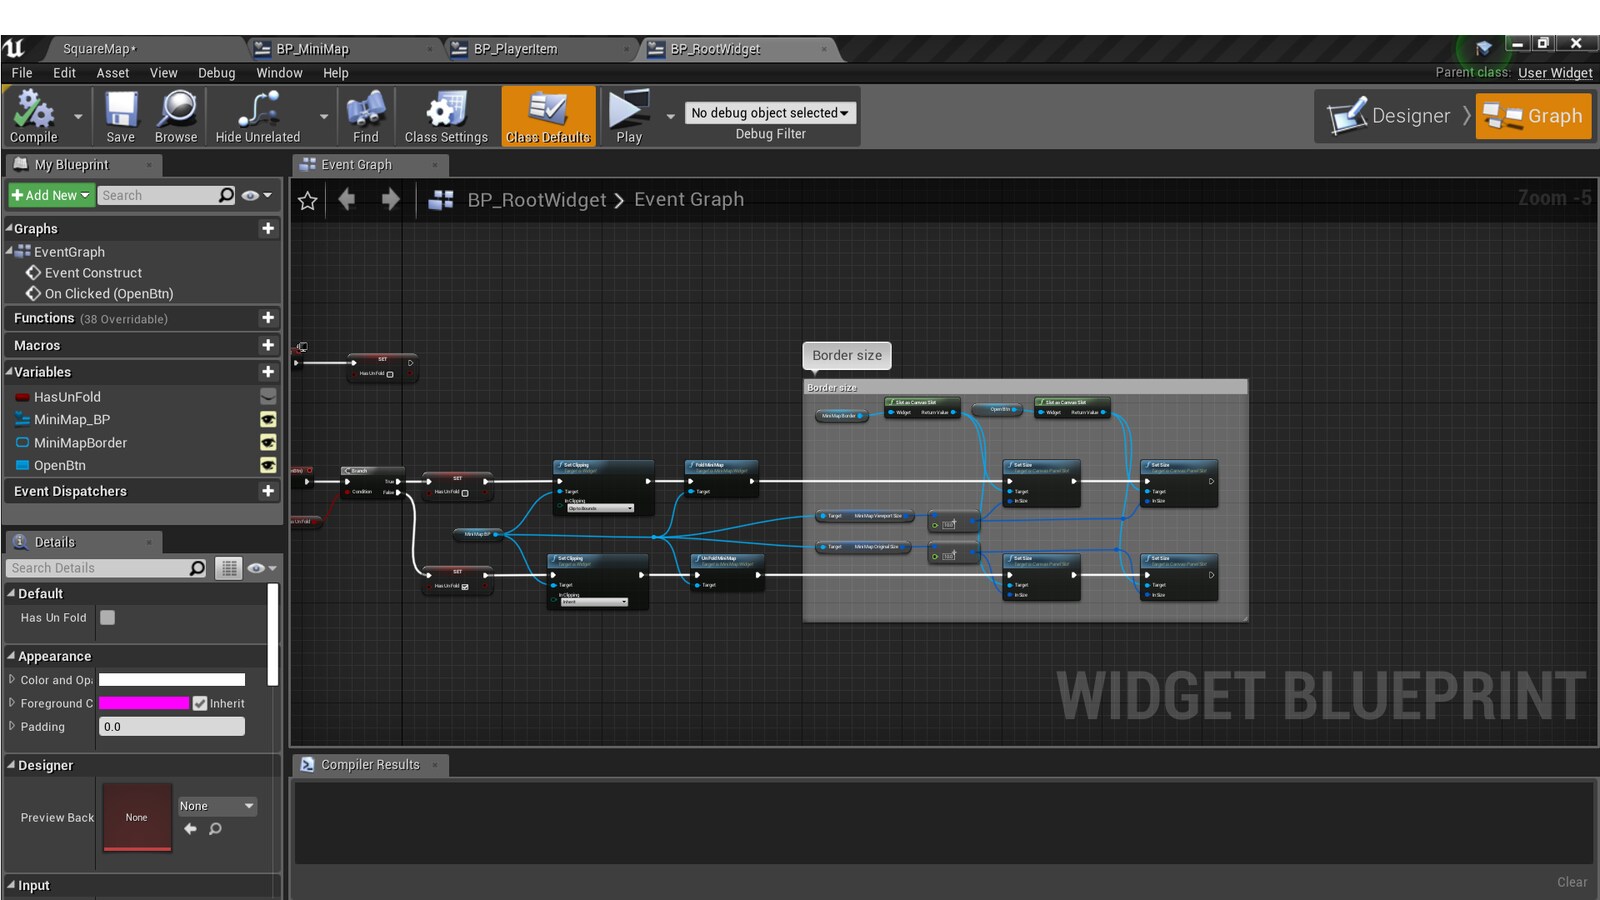Open the No debug object selected dropdown
This screenshot has width=1600, height=900.
coord(769,112)
